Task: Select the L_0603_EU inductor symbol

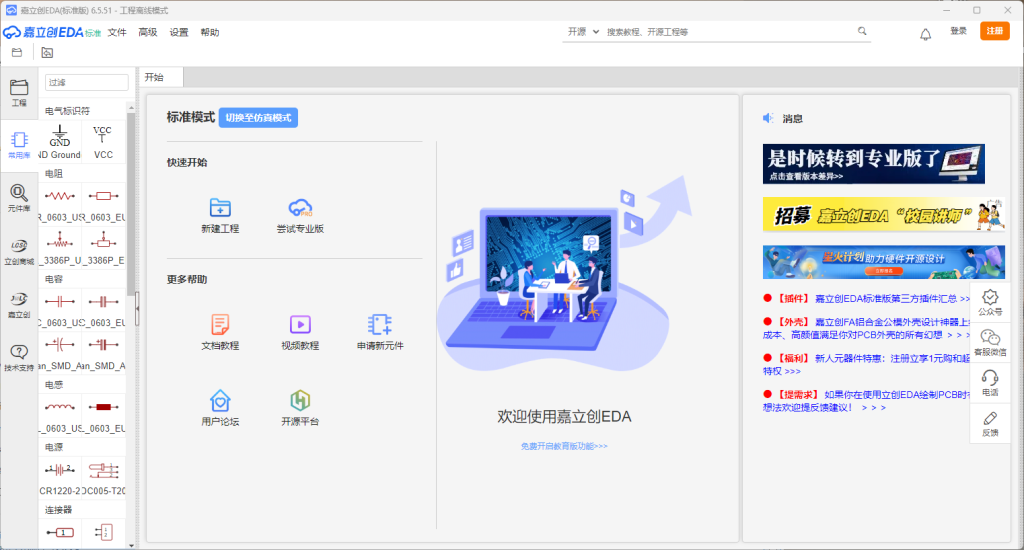Action: click(103, 416)
